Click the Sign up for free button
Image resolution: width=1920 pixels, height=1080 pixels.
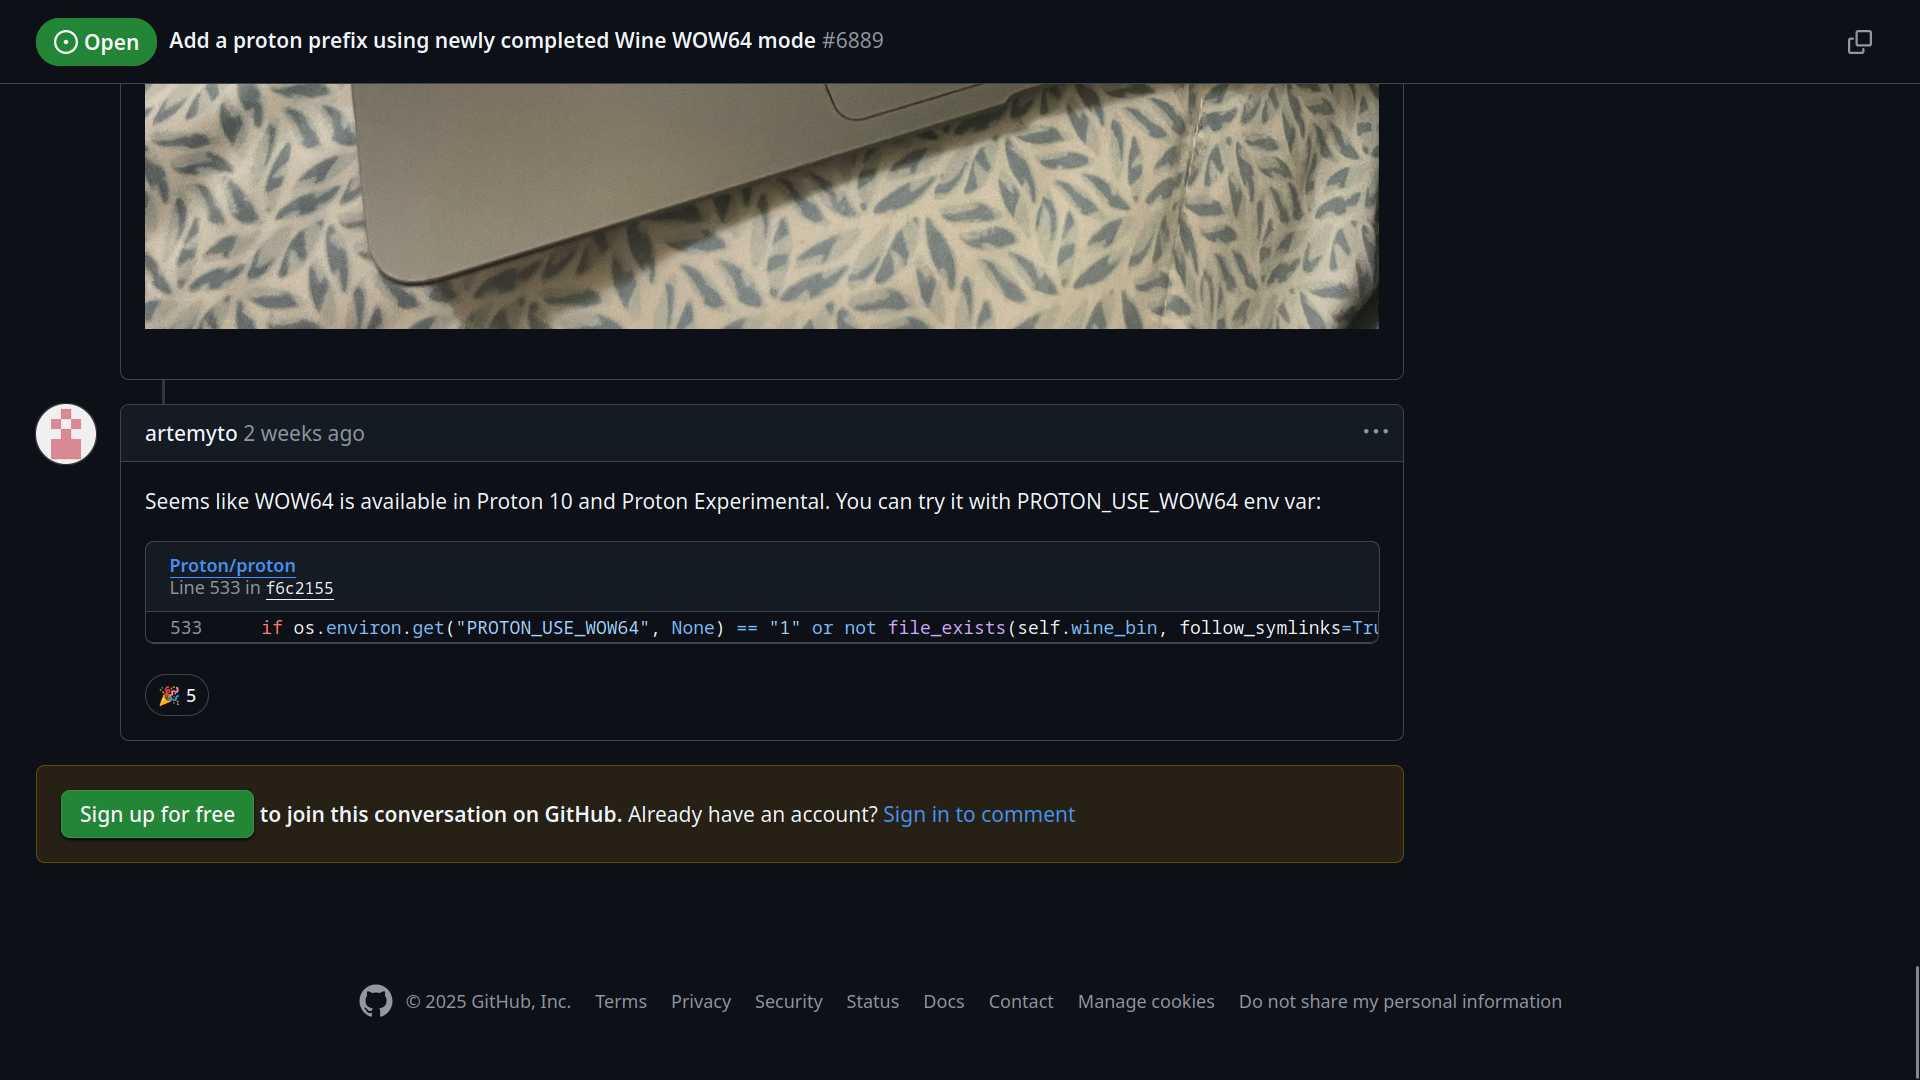[x=157, y=814]
